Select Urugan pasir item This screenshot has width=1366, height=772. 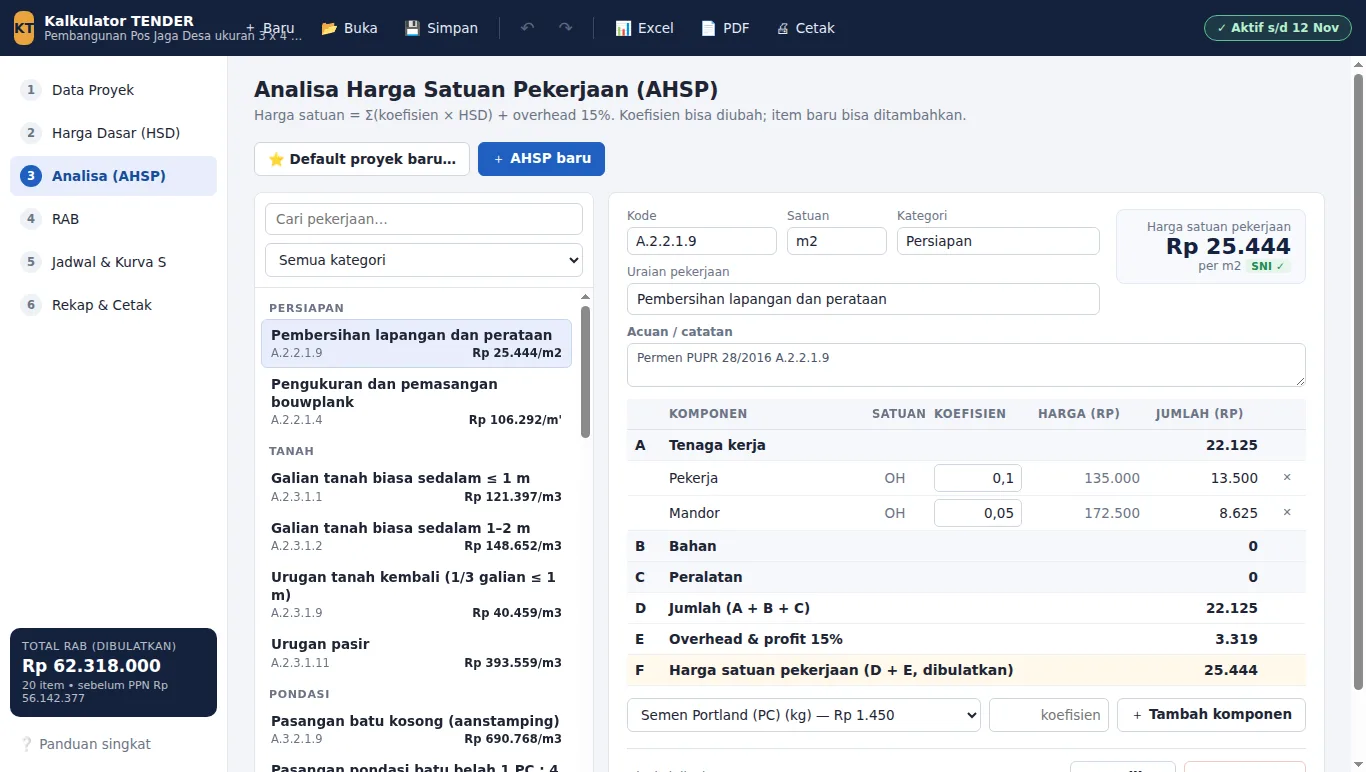tap(416, 653)
